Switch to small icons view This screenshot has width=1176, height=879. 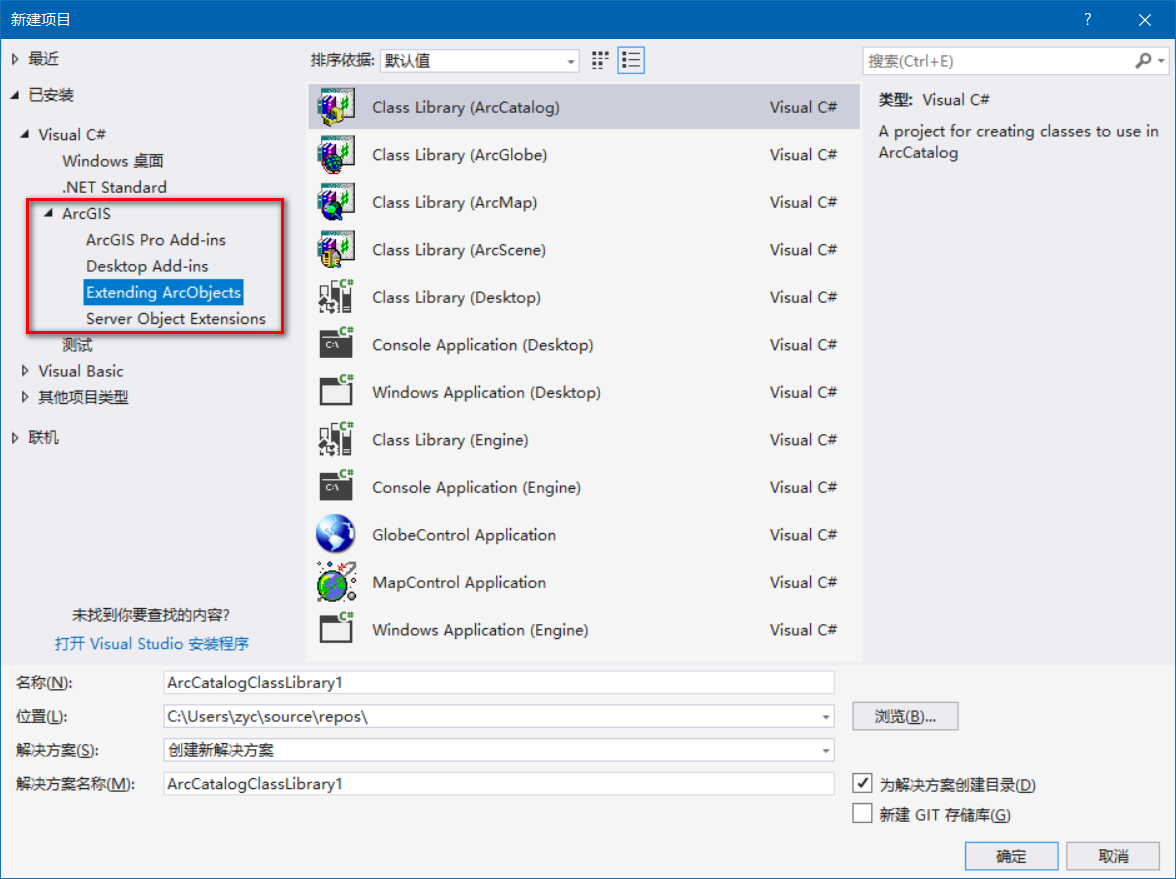click(x=600, y=61)
